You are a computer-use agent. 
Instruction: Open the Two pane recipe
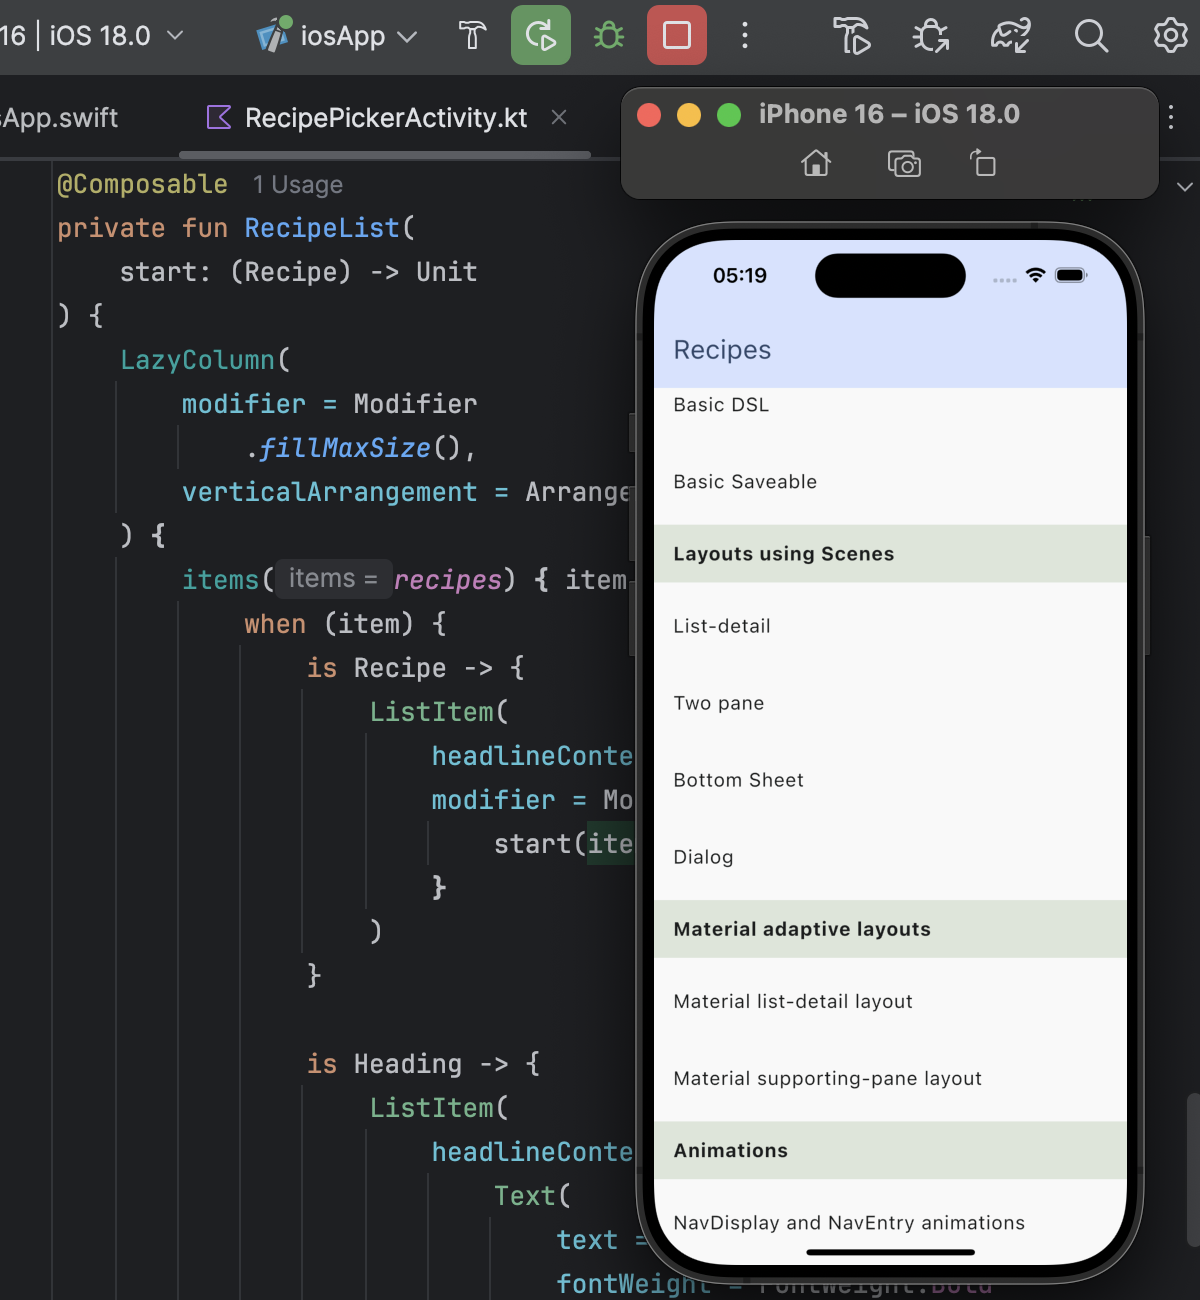[x=718, y=703]
